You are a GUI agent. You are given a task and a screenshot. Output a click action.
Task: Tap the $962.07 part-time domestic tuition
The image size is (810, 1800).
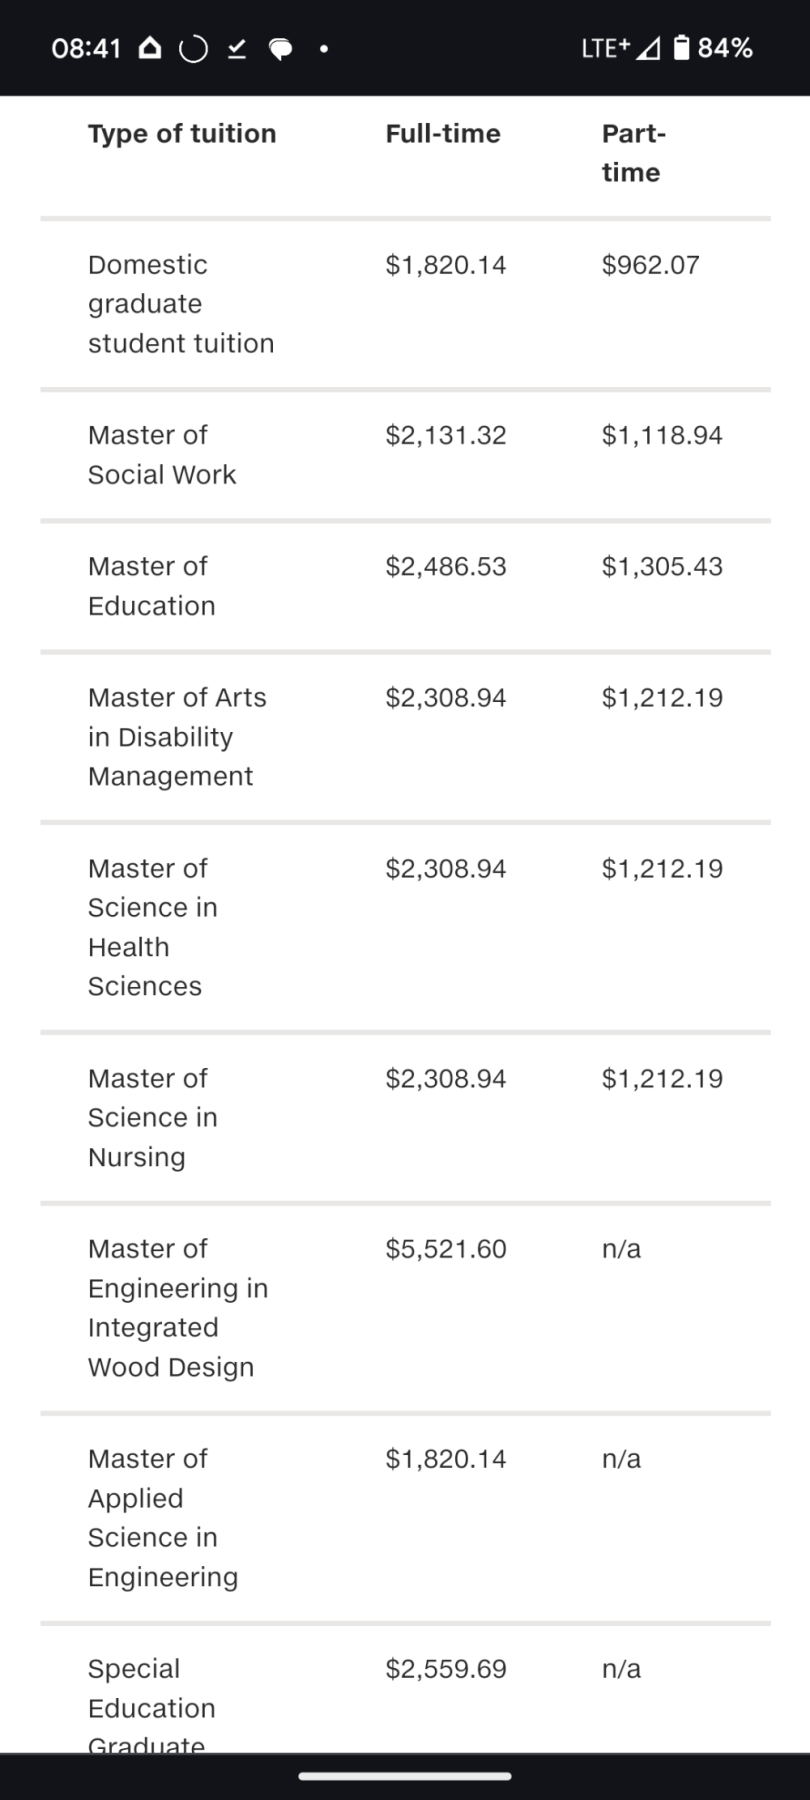click(650, 265)
